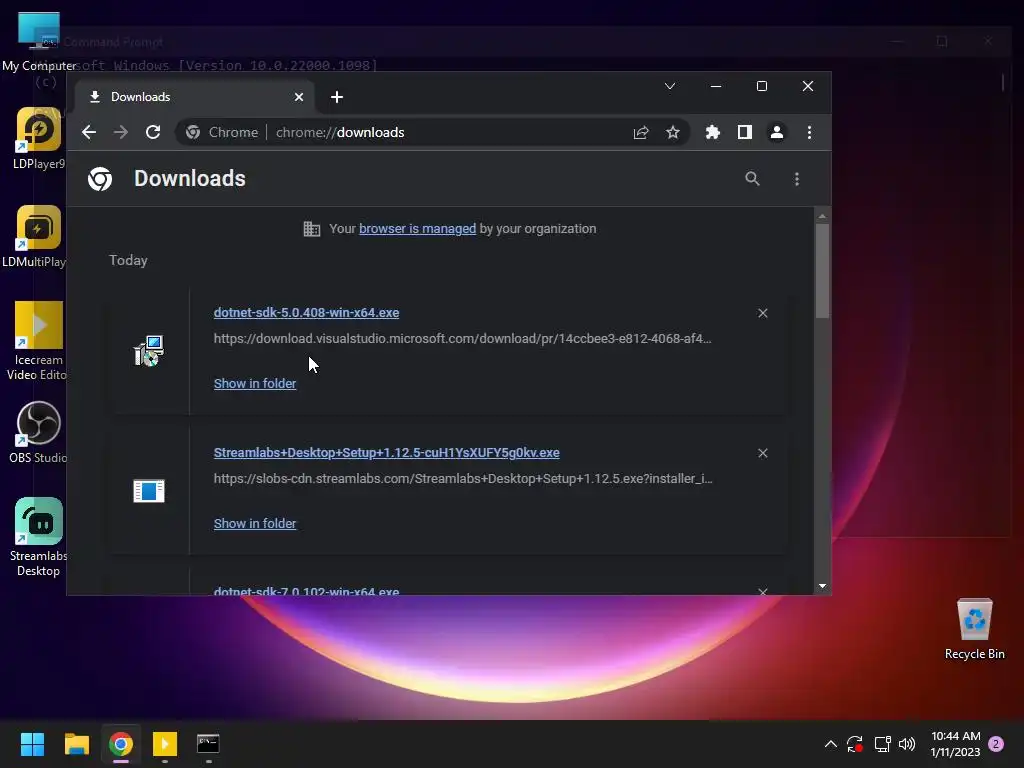Click the scrollbar down arrow
Screen dimensions: 1024x768
[x=822, y=586]
